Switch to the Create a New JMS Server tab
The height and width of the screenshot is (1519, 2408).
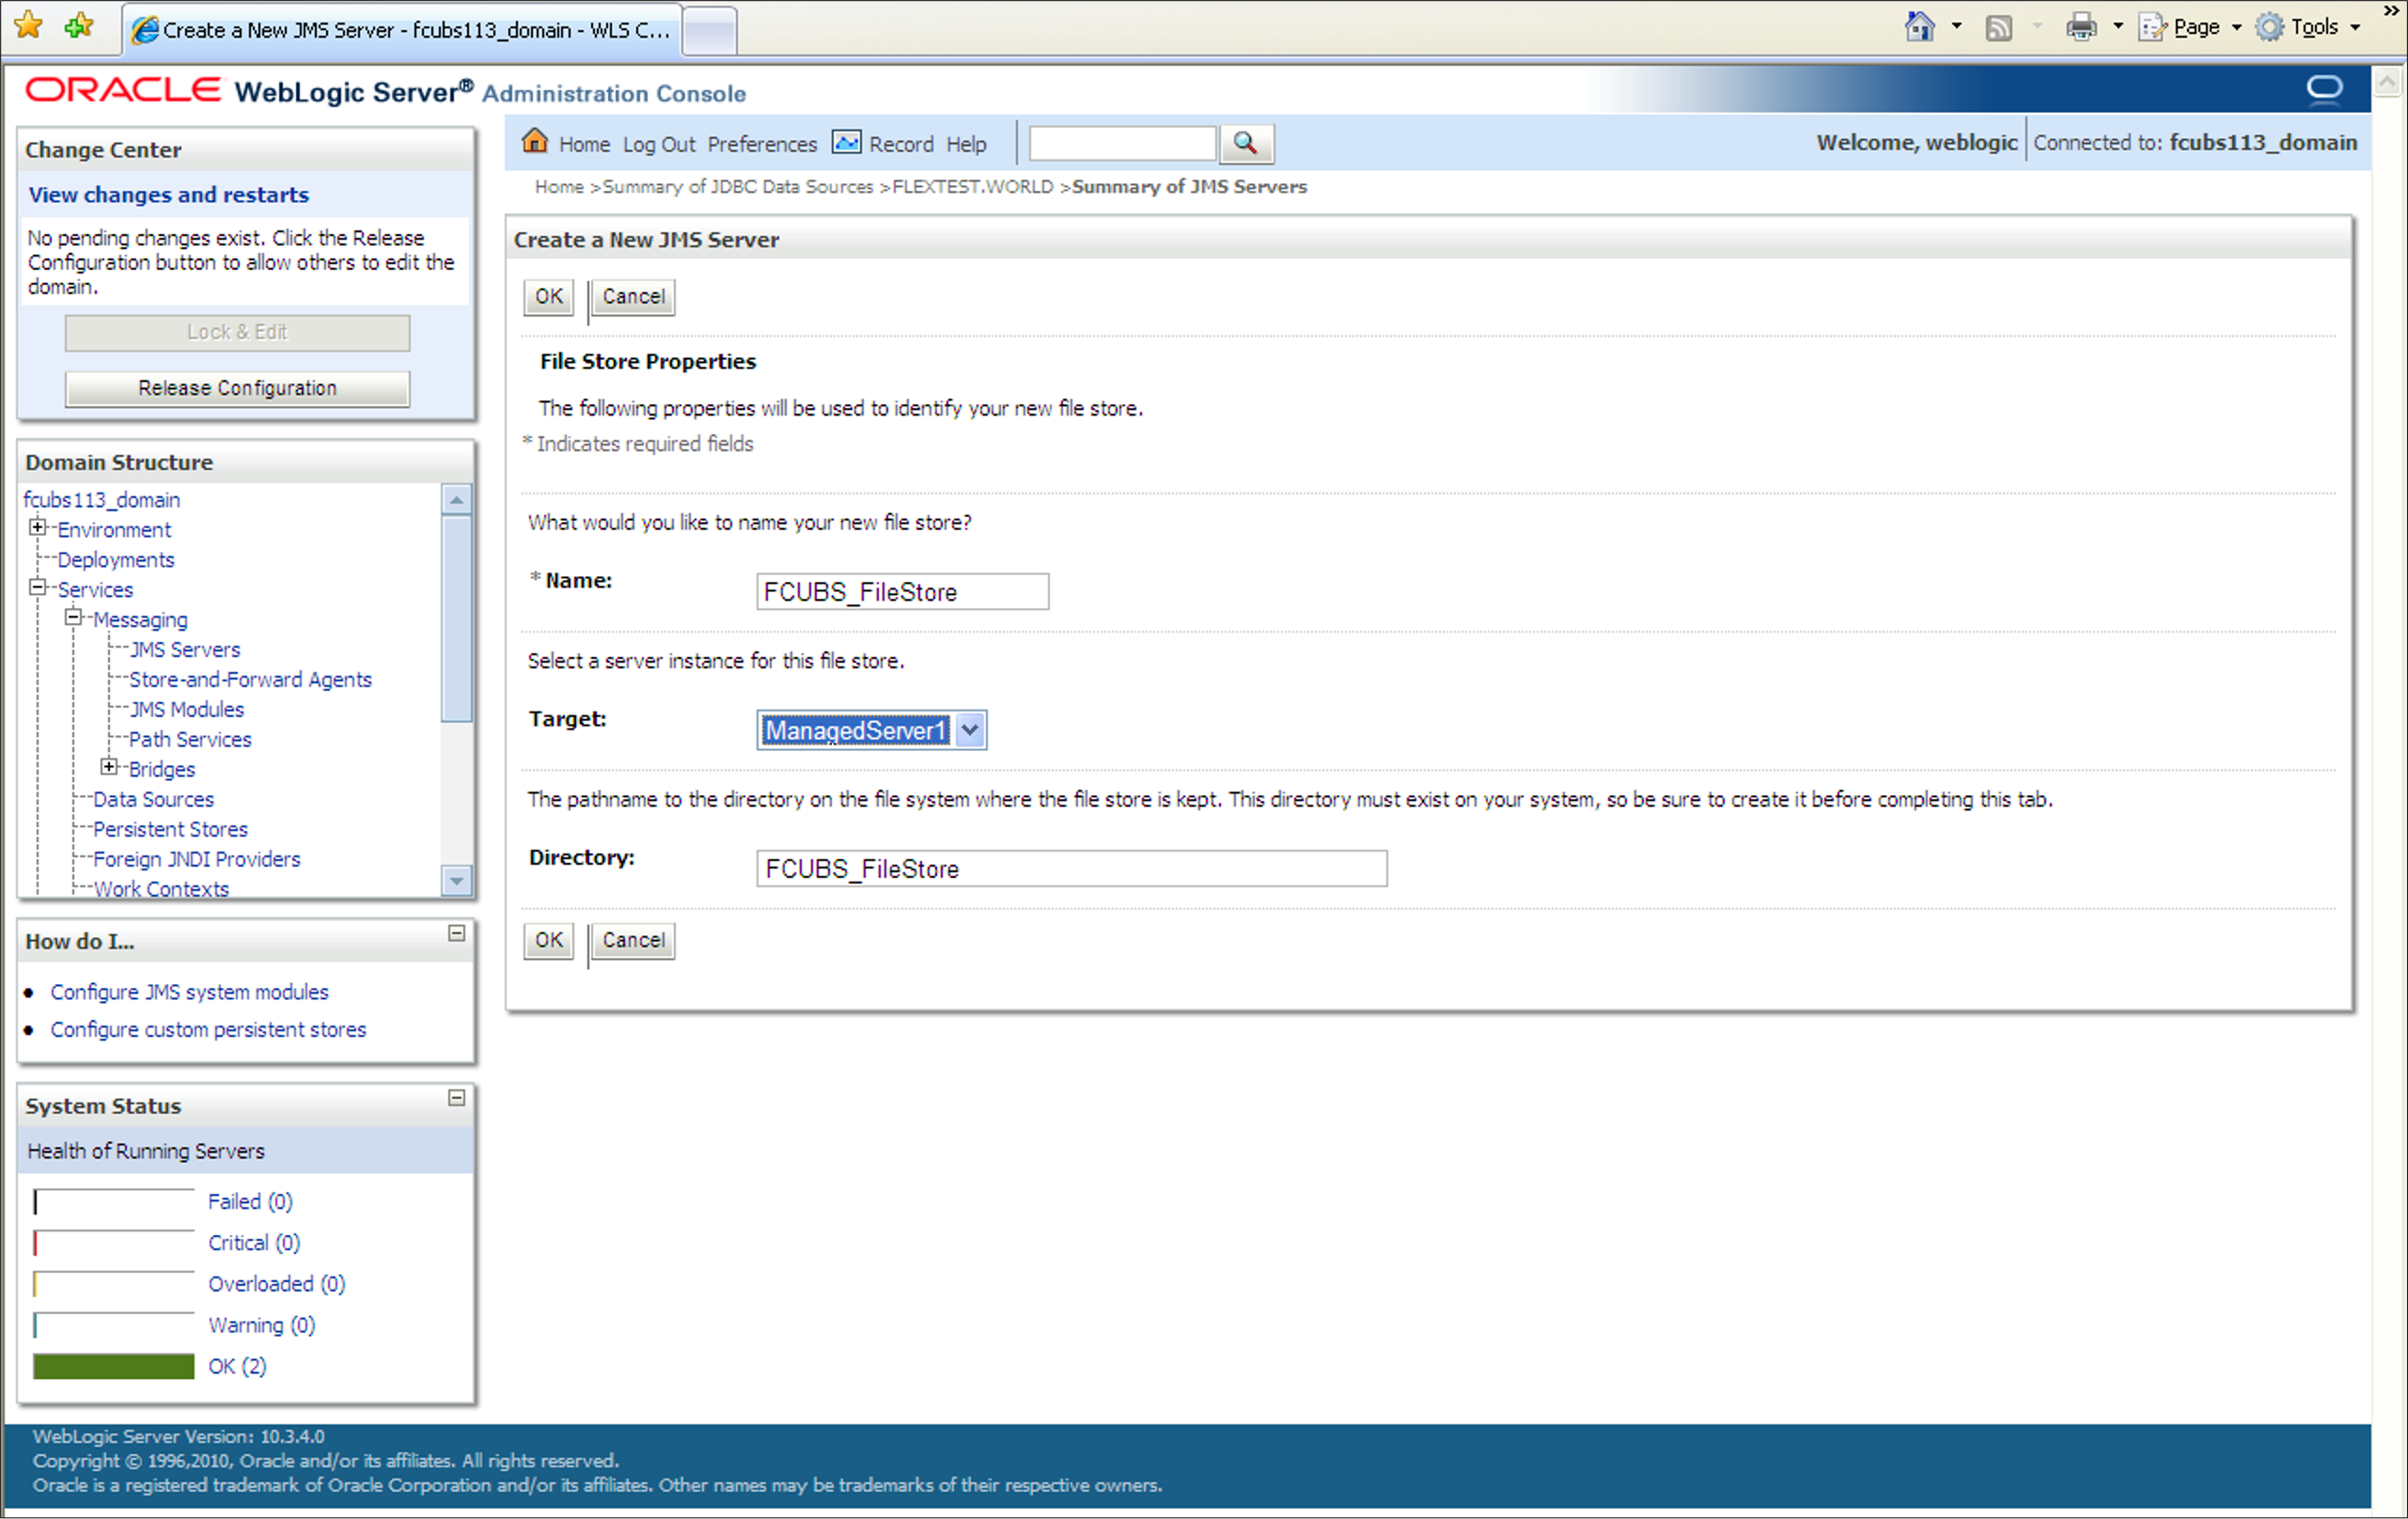[x=402, y=30]
